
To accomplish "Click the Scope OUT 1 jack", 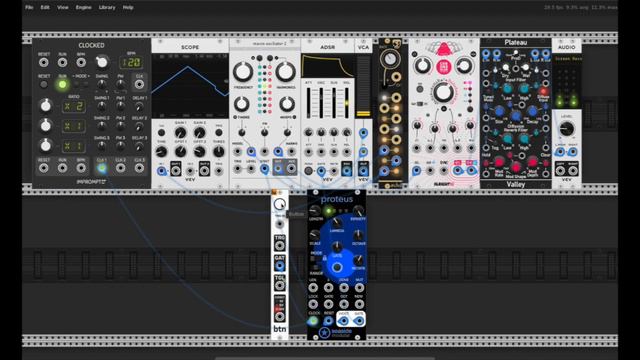I will (x=176, y=170).
